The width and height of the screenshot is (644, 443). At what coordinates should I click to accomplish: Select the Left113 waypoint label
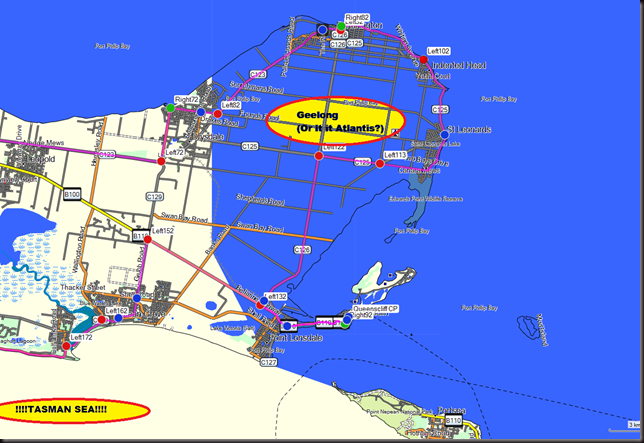click(x=395, y=155)
